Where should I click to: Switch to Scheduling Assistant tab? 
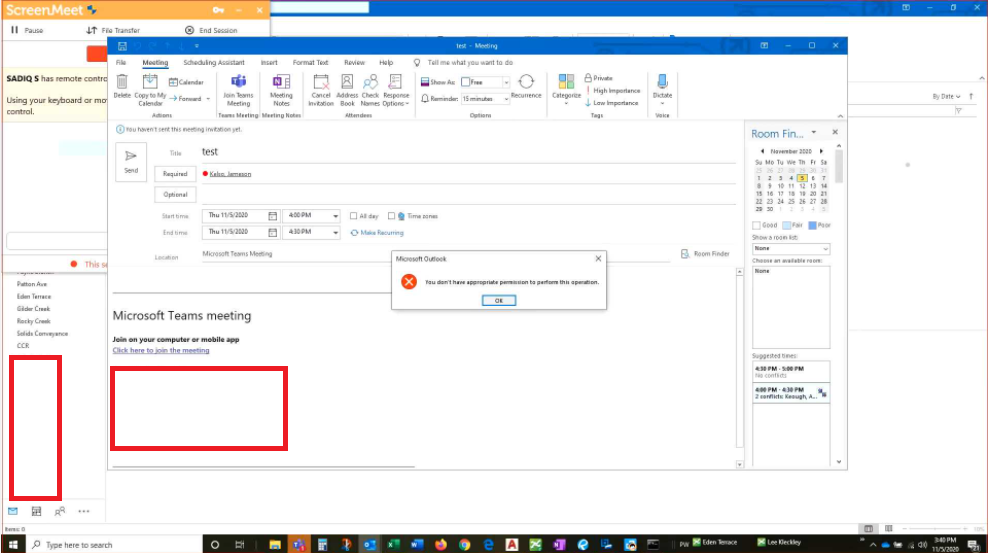click(x=214, y=62)
